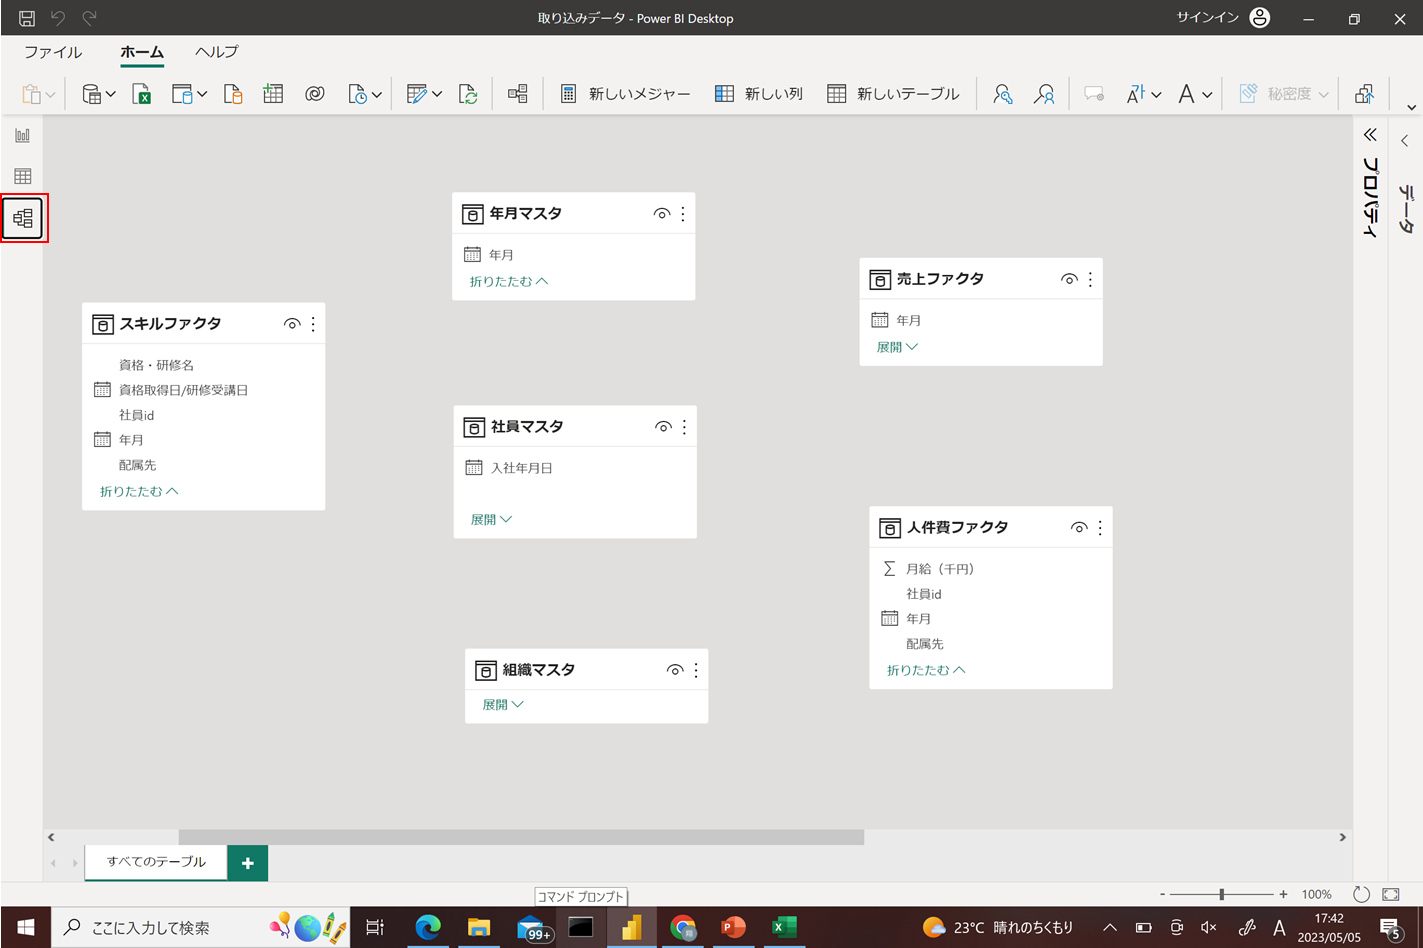Open the ファイル menu tab
The image size is (1423, 948).
coord(53,52)
